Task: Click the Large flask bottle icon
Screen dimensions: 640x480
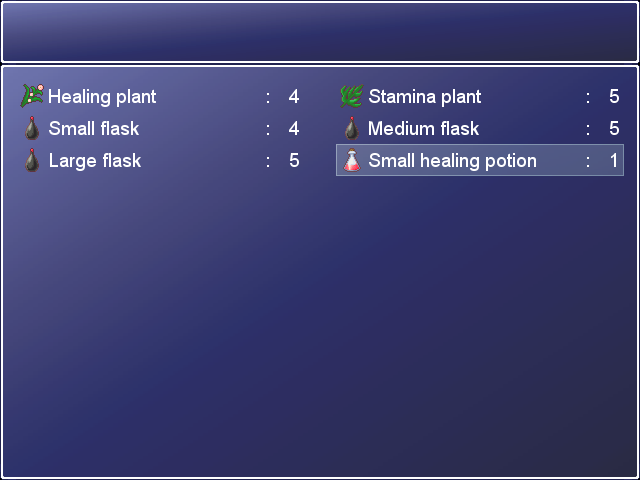Action: [32, 160]
